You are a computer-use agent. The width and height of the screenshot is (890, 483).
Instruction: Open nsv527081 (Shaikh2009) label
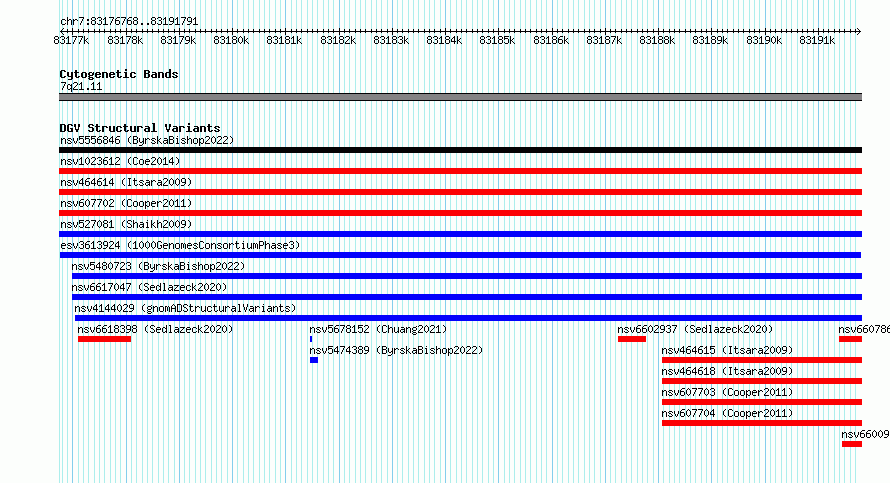(126, 224)
